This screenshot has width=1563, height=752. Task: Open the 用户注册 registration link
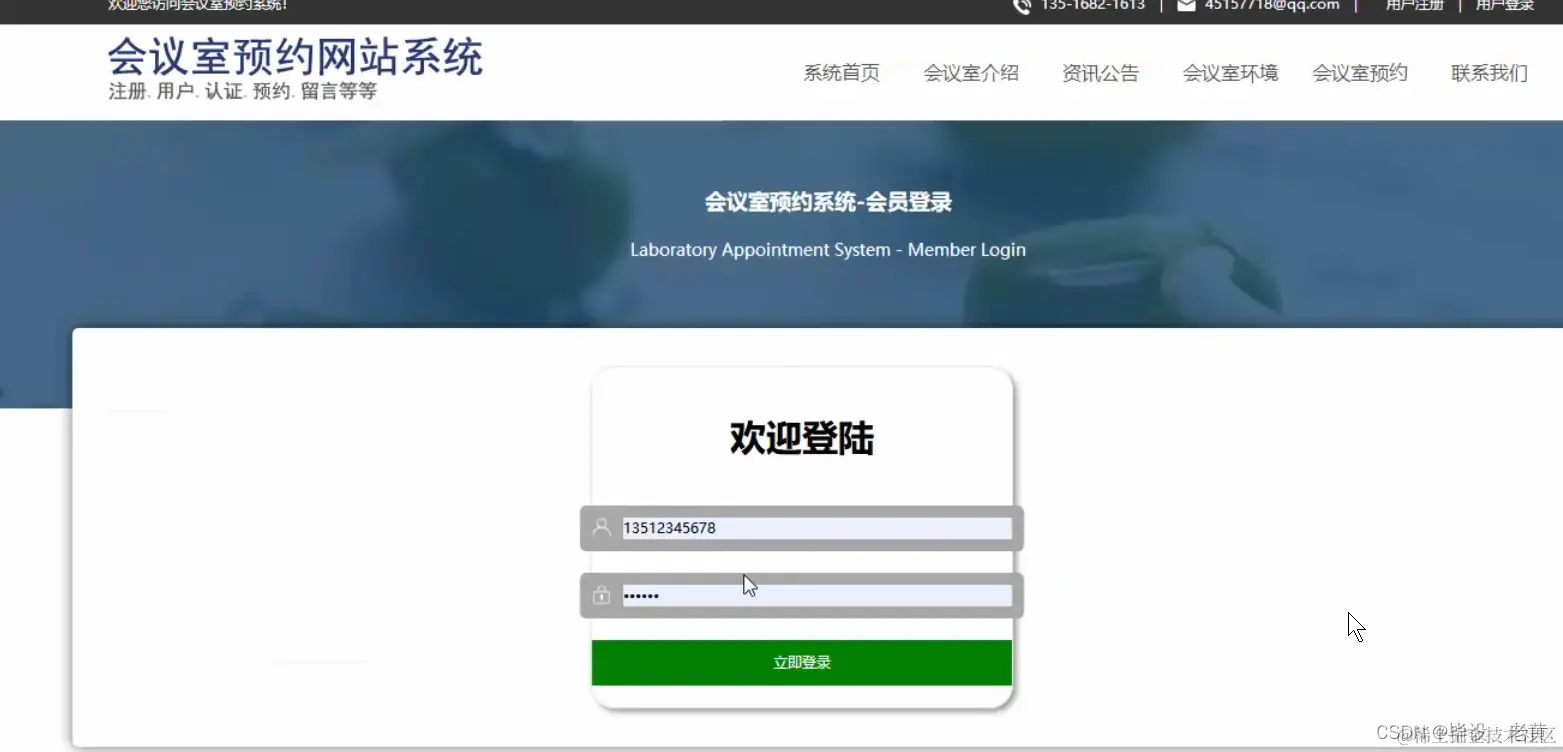coord(1412,5)
